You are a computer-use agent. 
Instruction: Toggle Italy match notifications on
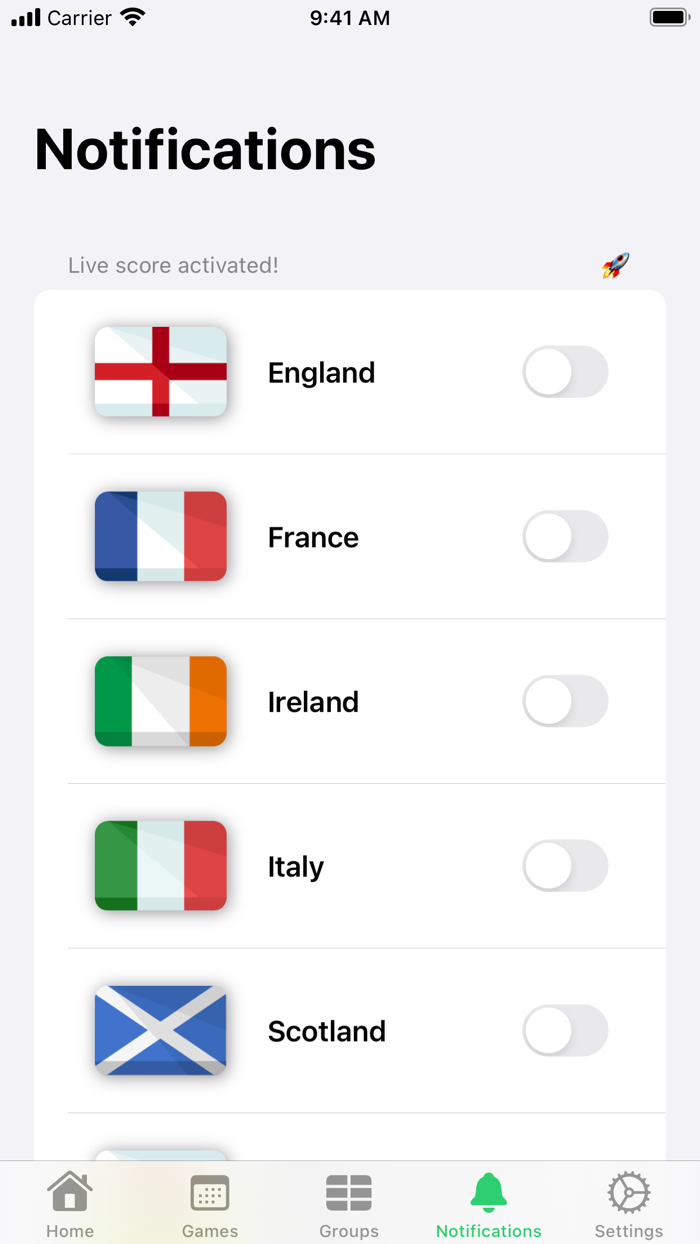(565, 866)
